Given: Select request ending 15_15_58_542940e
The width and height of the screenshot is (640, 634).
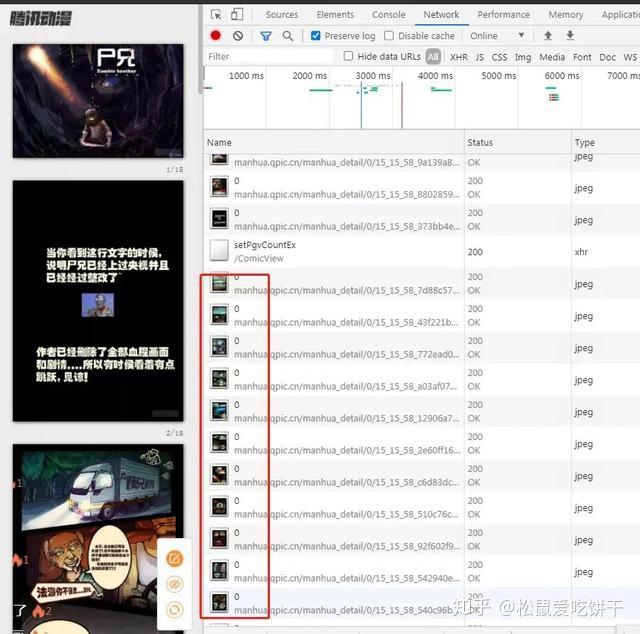Looking at the screenshot, I should click(422, 571).
